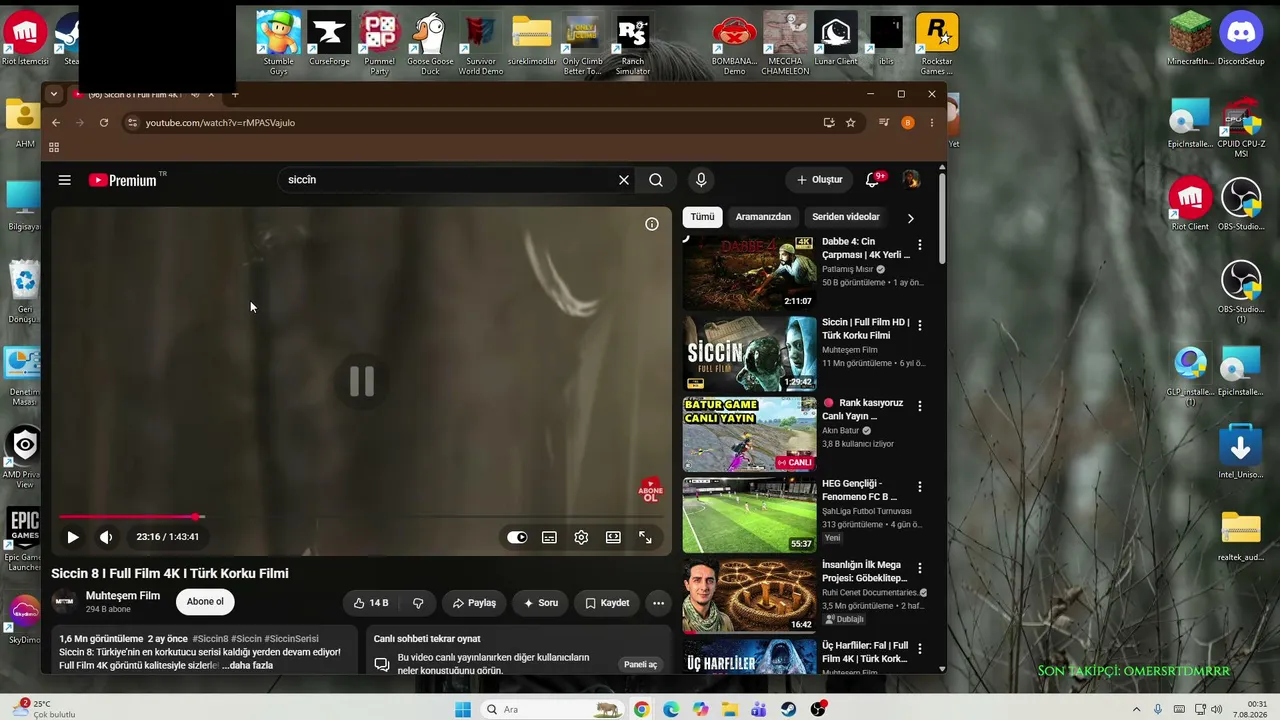Open the HEG Gençliği - Fenomeno FC title
The width and height of the screenshot is (1280, 720).
click(860, 490)
